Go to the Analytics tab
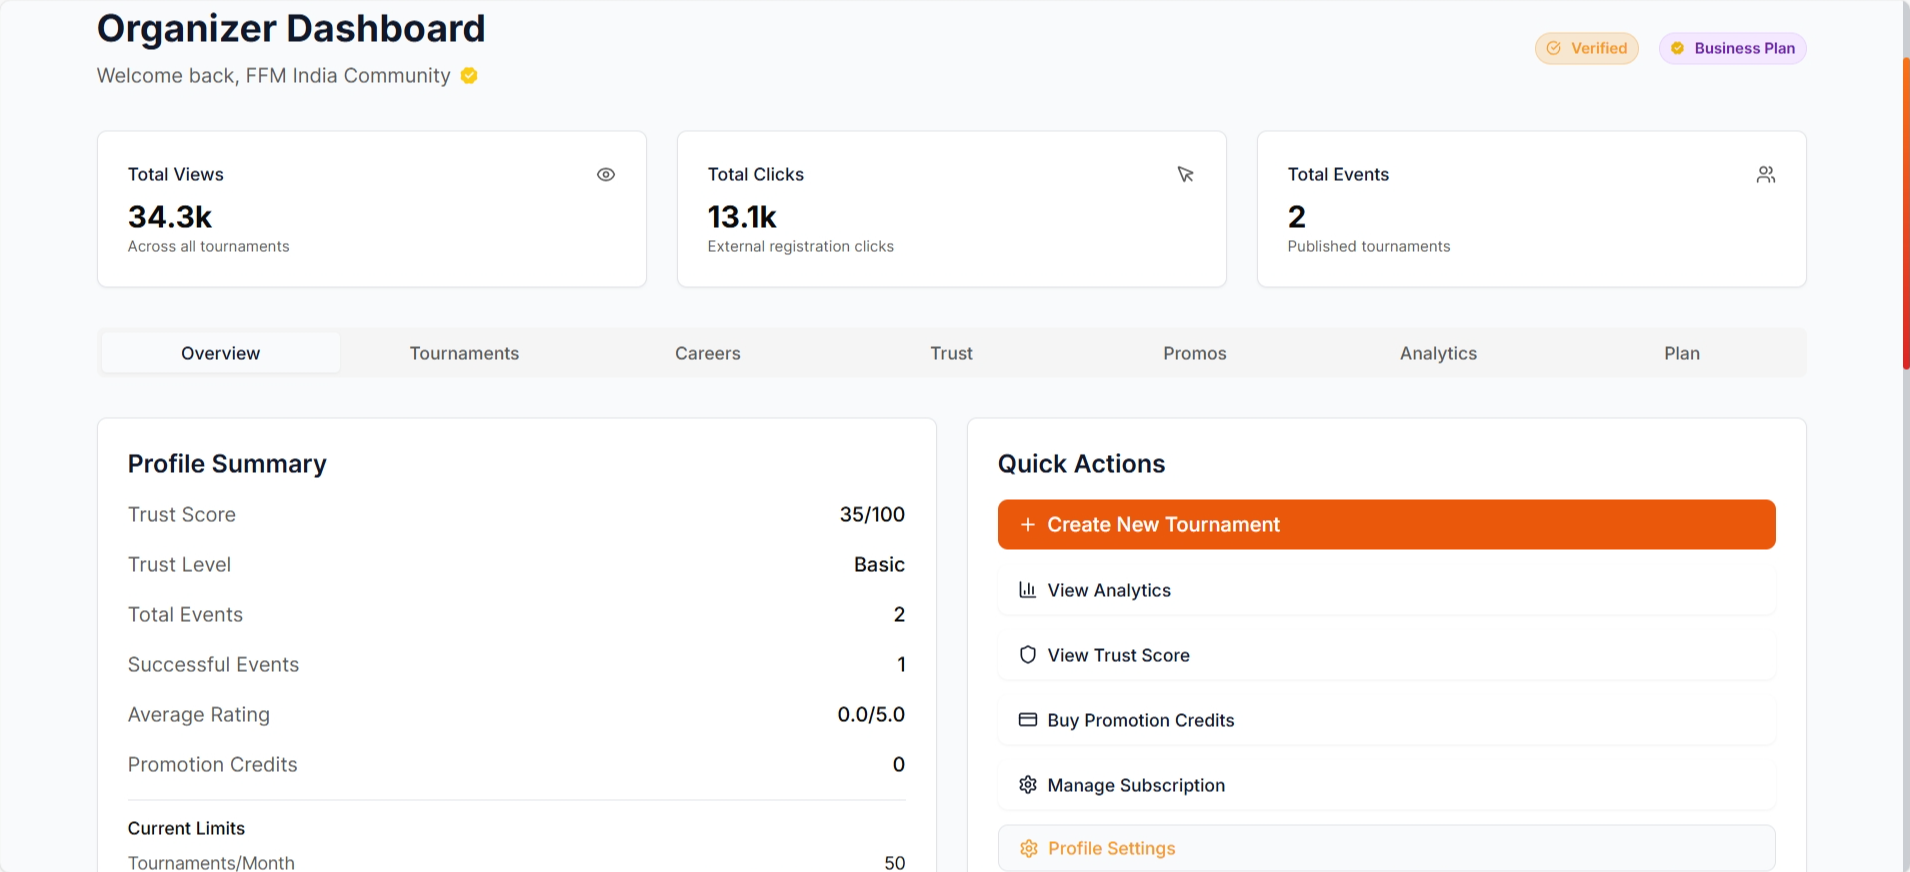The width and height of the screenshot is (1910, 872). 1438,353
